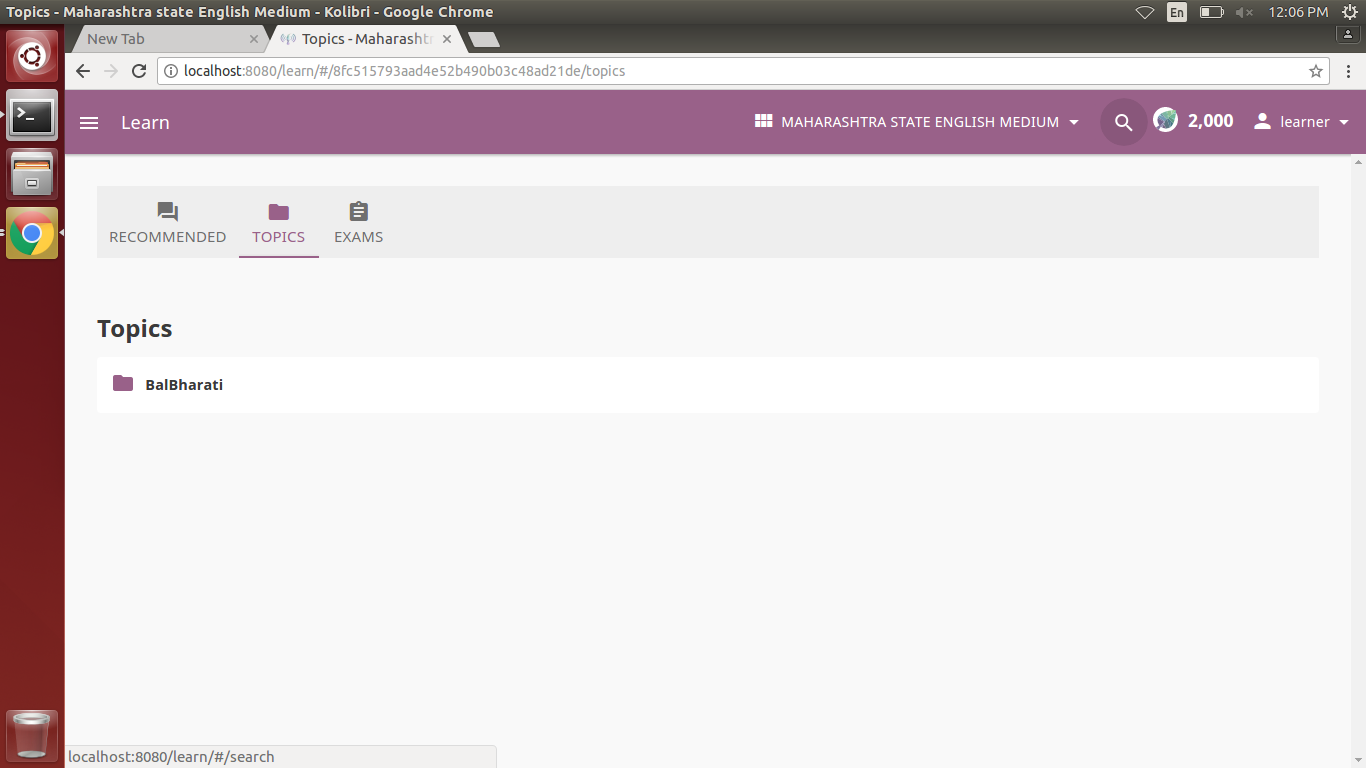Open the hamburger menu next to Learn

pos(88,122)
